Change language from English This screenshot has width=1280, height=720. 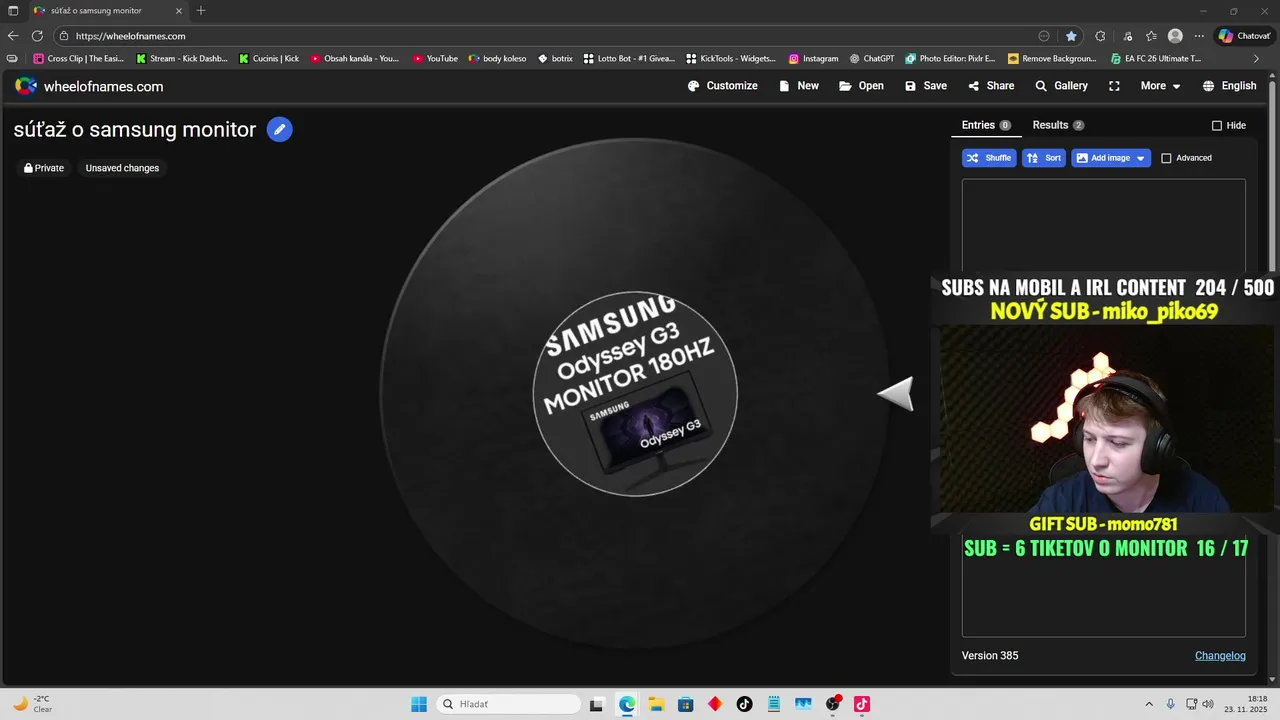(1230, 86)
